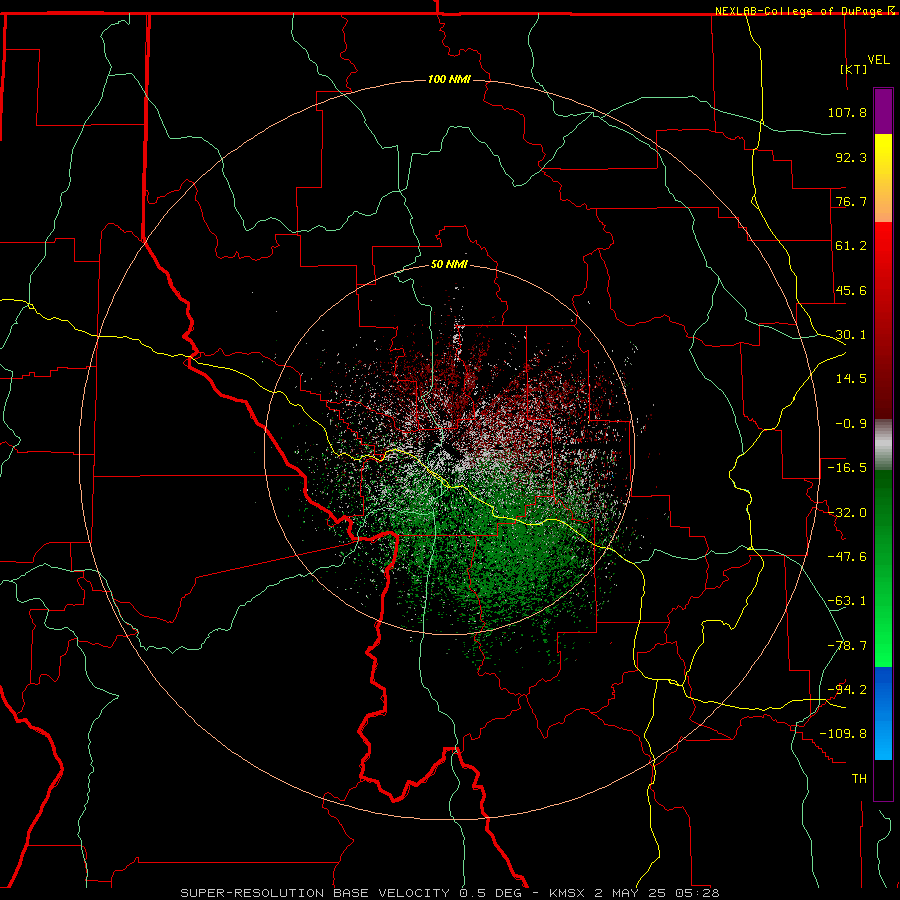Pick the green segment of the velocity color bar
Viewport: 900px width, 900px height.
[883, 568]
